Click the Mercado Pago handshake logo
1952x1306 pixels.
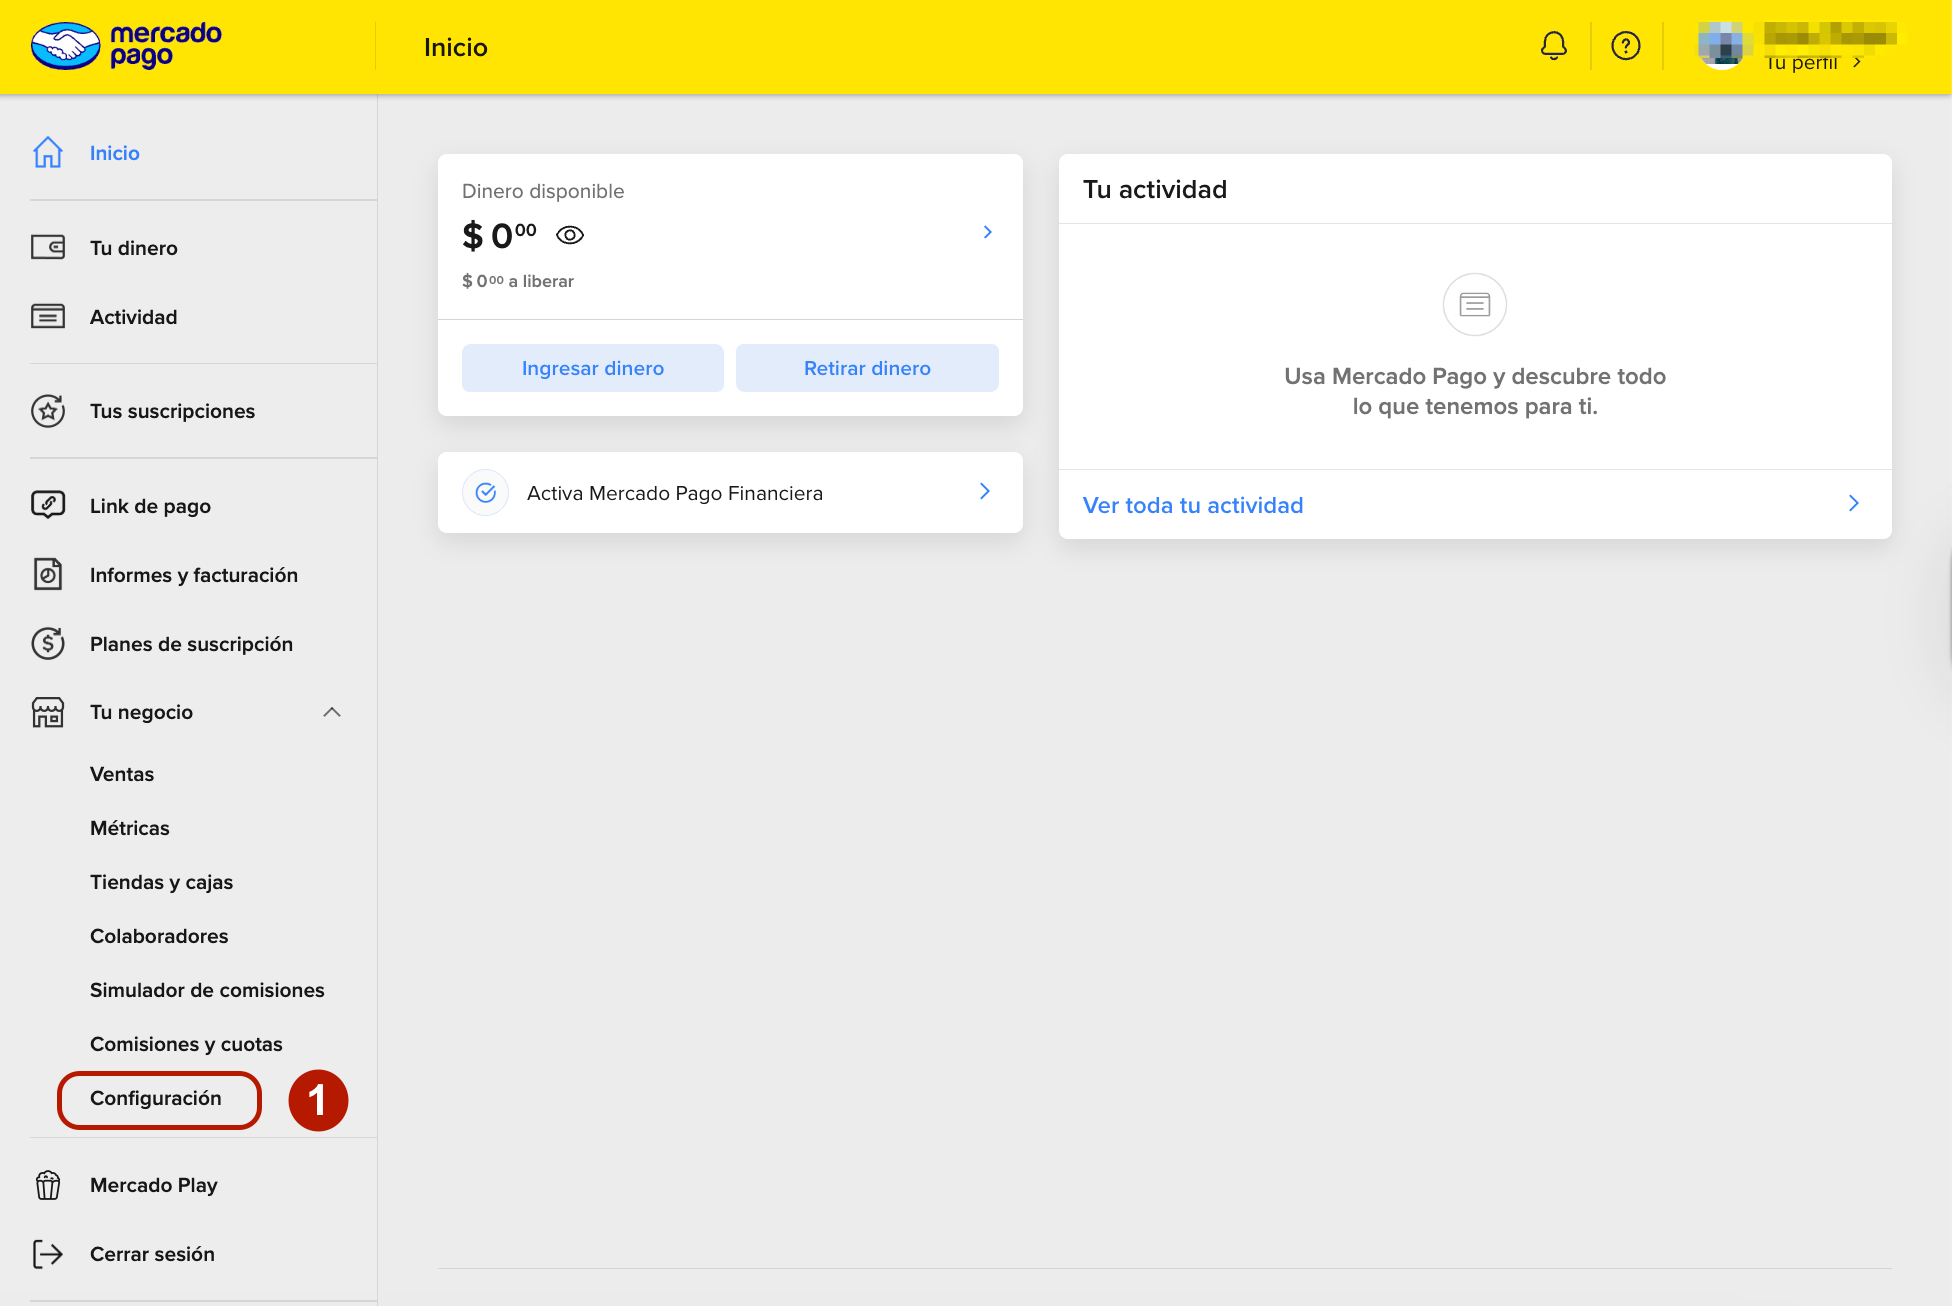click(x=65, y=46)
